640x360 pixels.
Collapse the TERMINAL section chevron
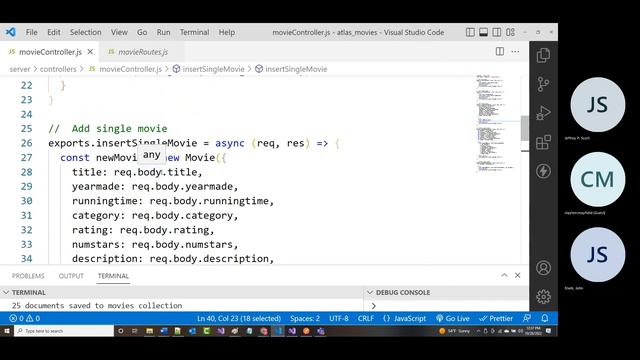[6, 292]
